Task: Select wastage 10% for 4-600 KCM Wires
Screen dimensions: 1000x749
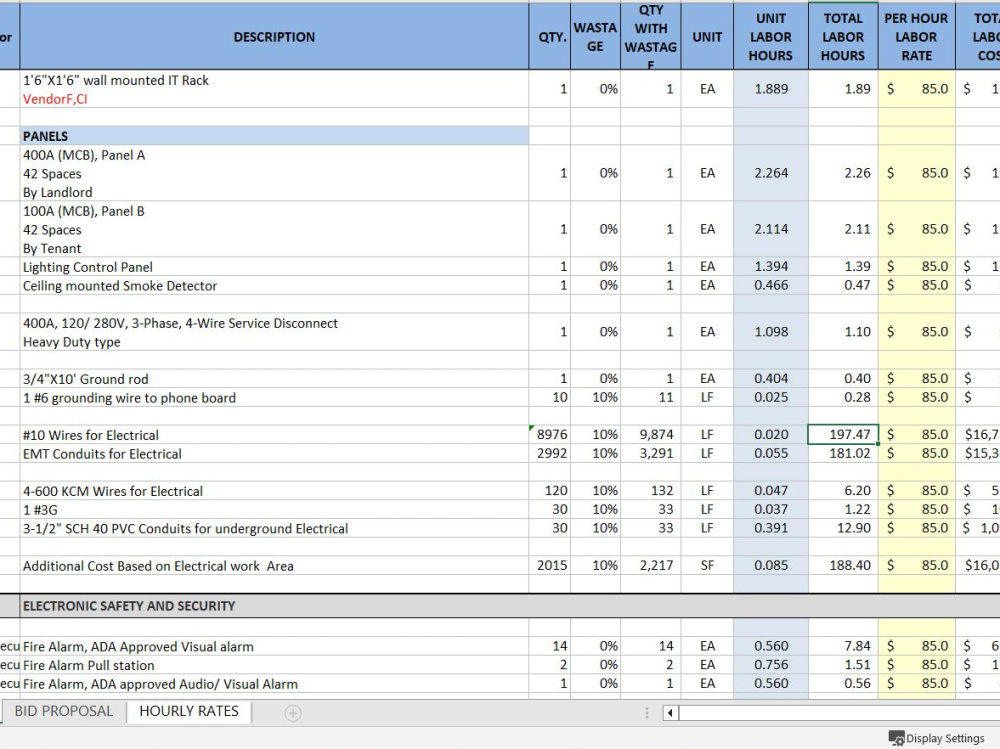Action: pyautogui.click(x=595, y=491)
